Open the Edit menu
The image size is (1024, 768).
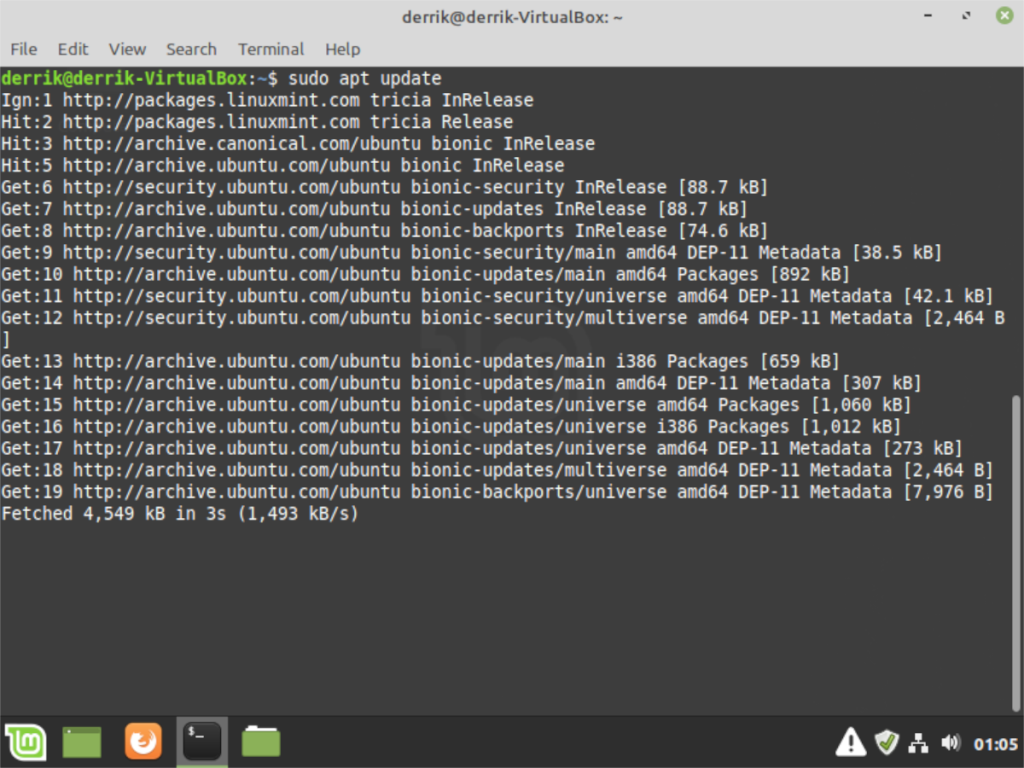(x=72, y=49)
